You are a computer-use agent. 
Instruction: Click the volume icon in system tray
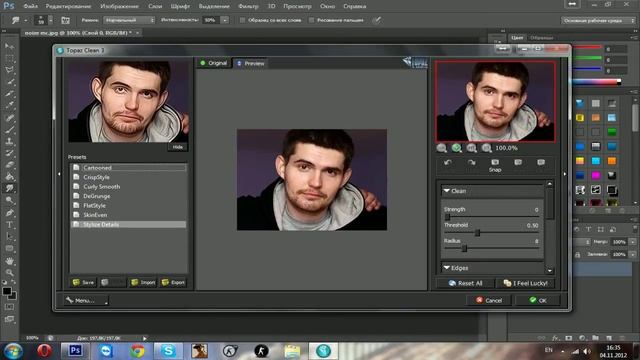click(587, 351)
